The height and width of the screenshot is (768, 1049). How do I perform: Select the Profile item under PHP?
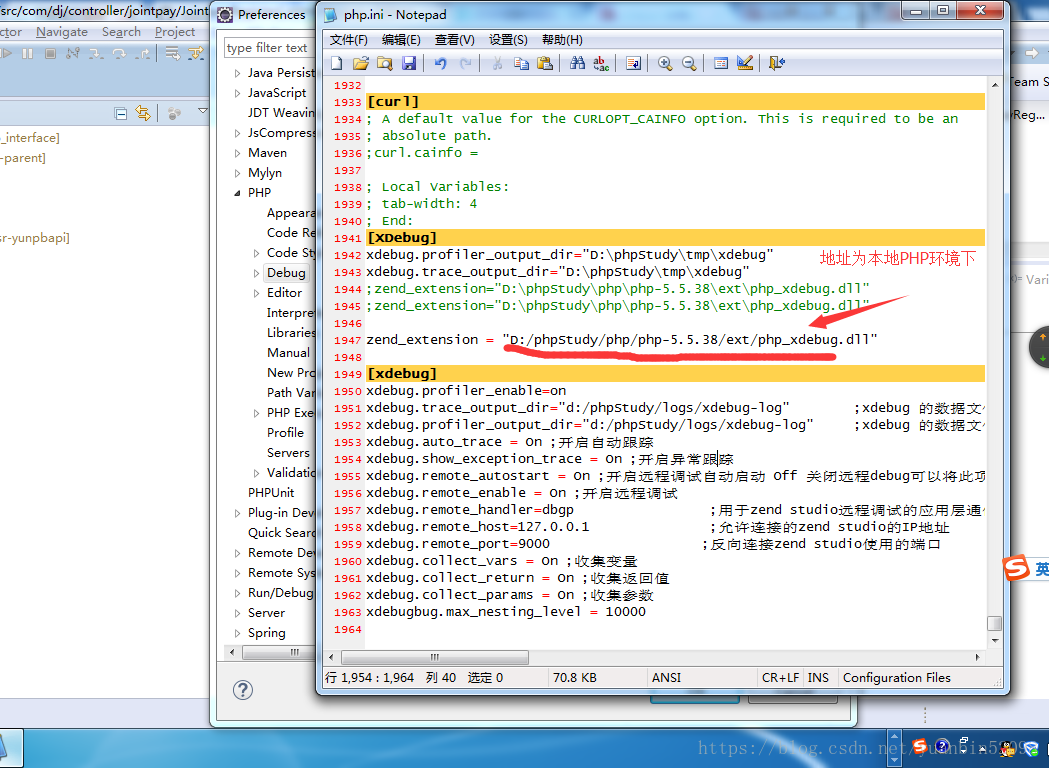285,432
